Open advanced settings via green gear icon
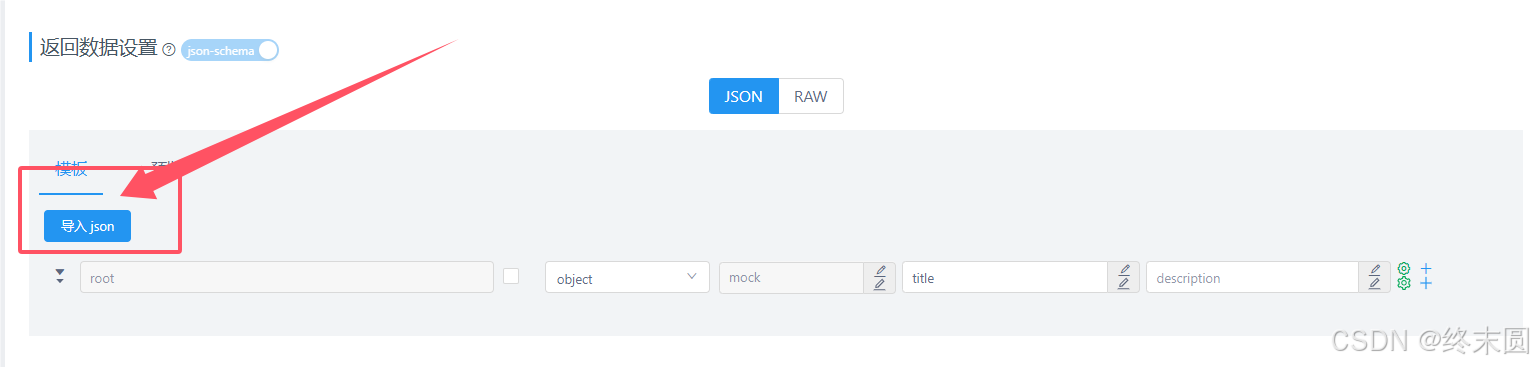This screenshot has width=1535, height=367. pos(1404,276)
